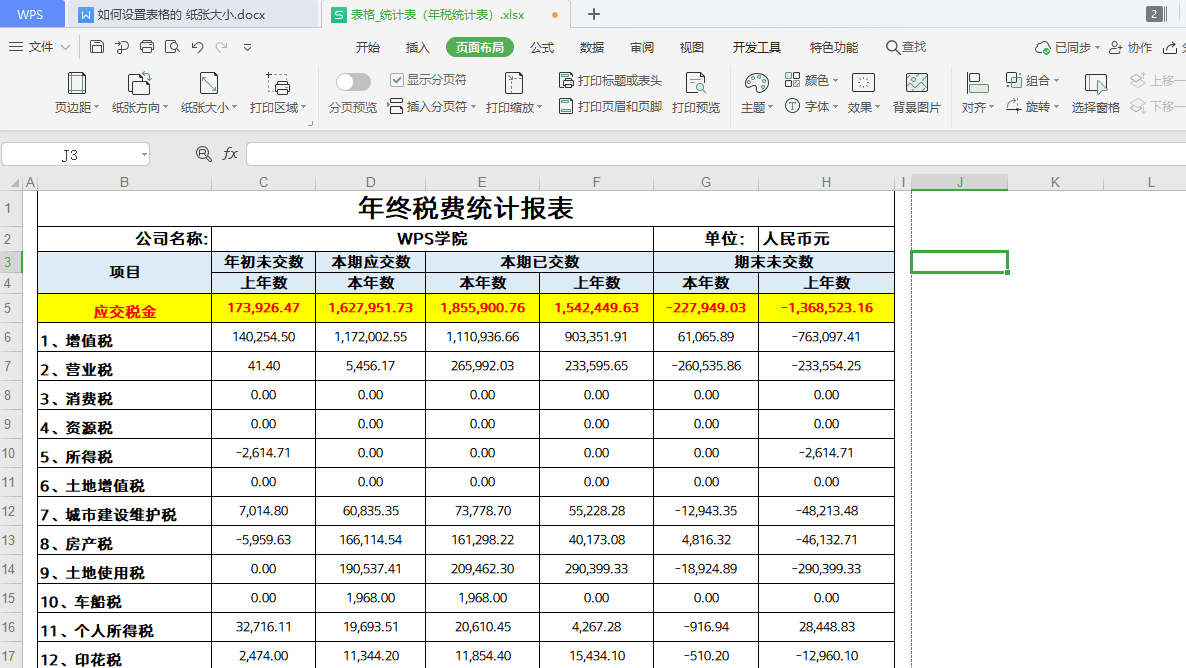The image size is (1186, 668).
Task: Toggle the 分页预览 (page break preview) switch
Action: pyautogui.click(x=353, y=82)
